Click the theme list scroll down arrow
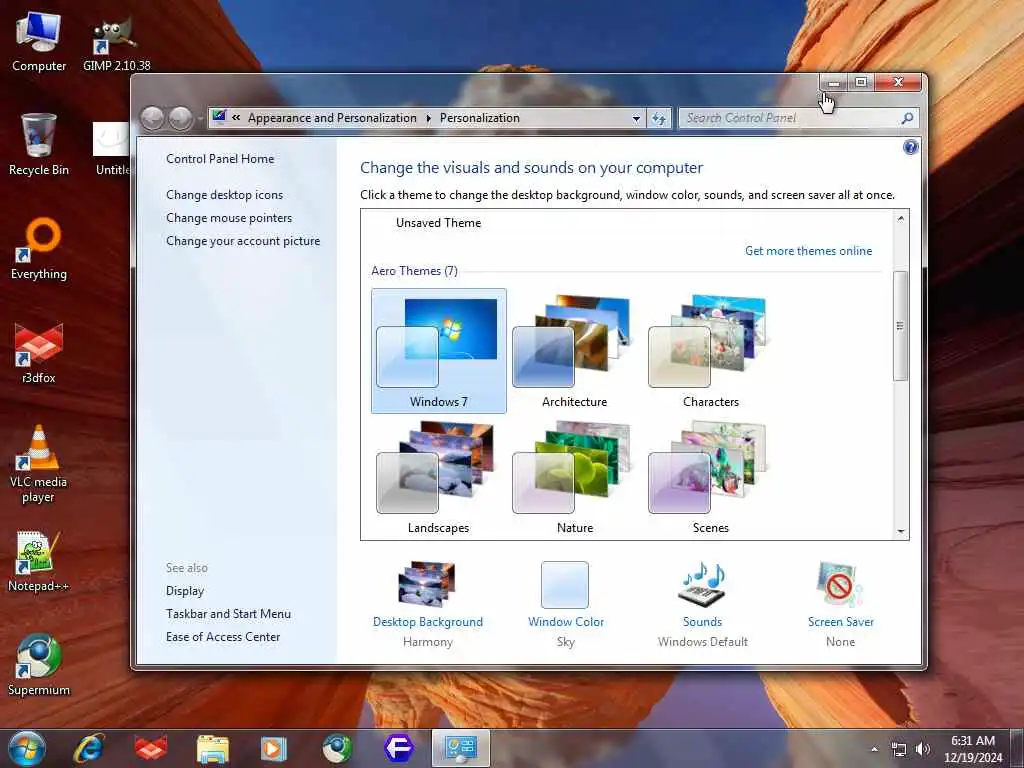 click(901, 532)
